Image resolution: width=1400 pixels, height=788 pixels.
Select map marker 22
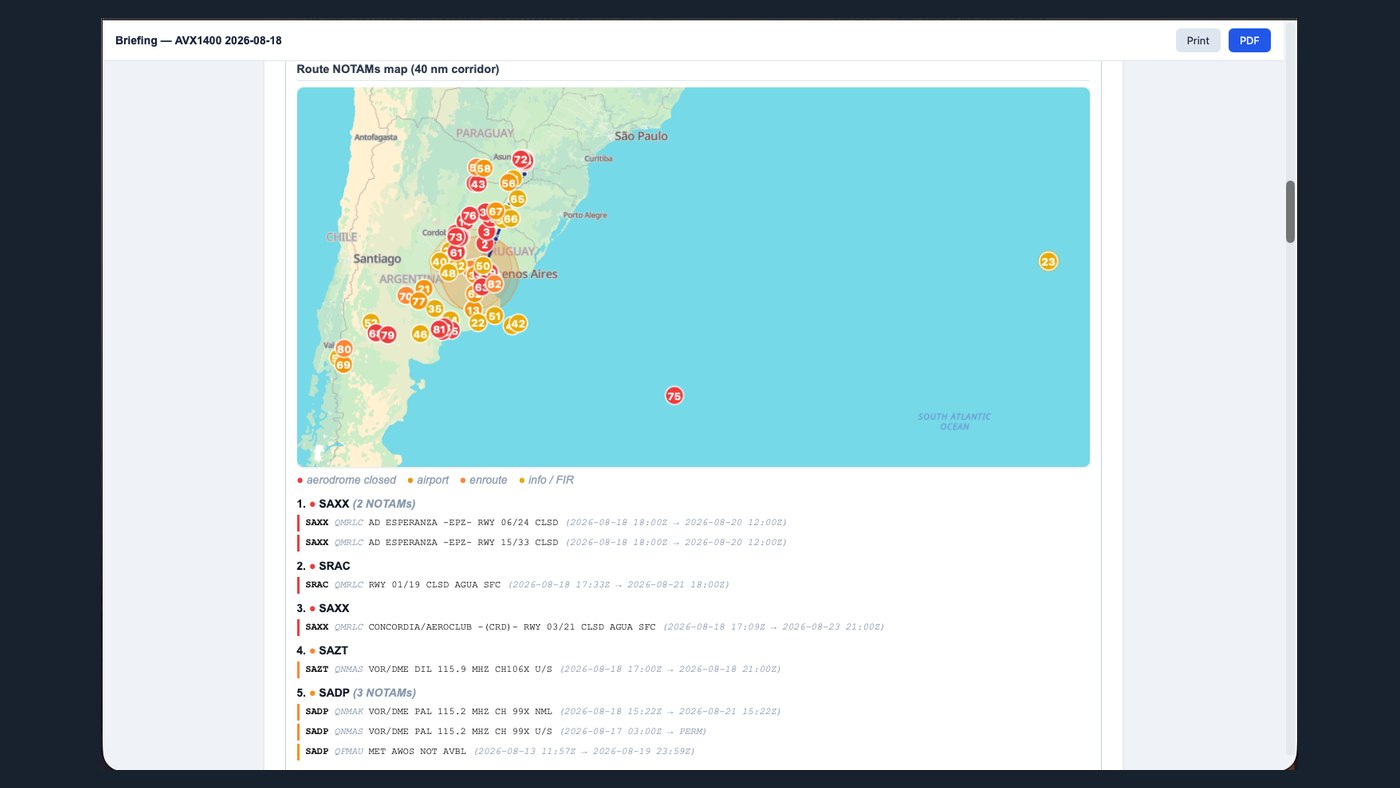click(x=478, y=322)
